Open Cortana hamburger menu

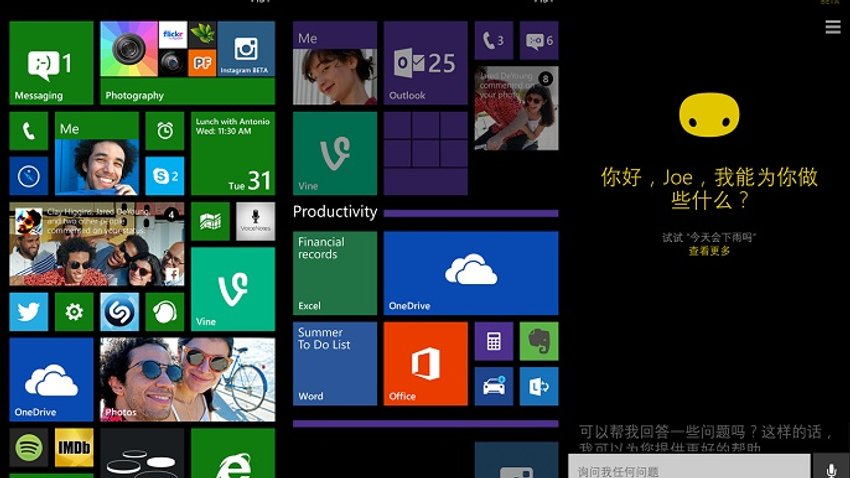[x=833, y=27]
